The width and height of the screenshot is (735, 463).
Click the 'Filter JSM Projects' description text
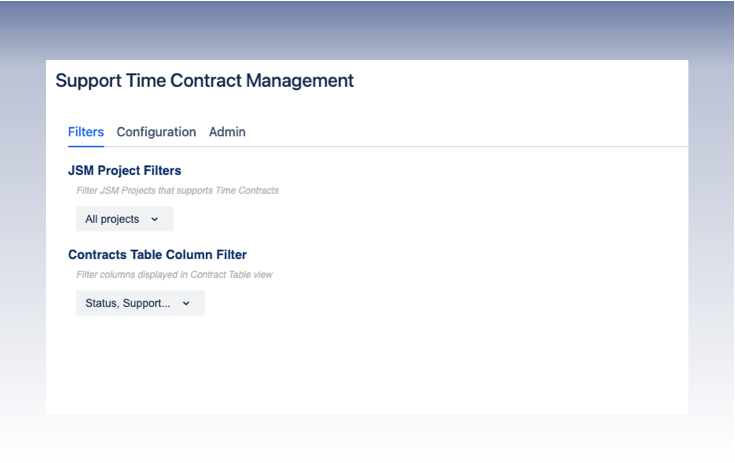(x=177, y=190)
